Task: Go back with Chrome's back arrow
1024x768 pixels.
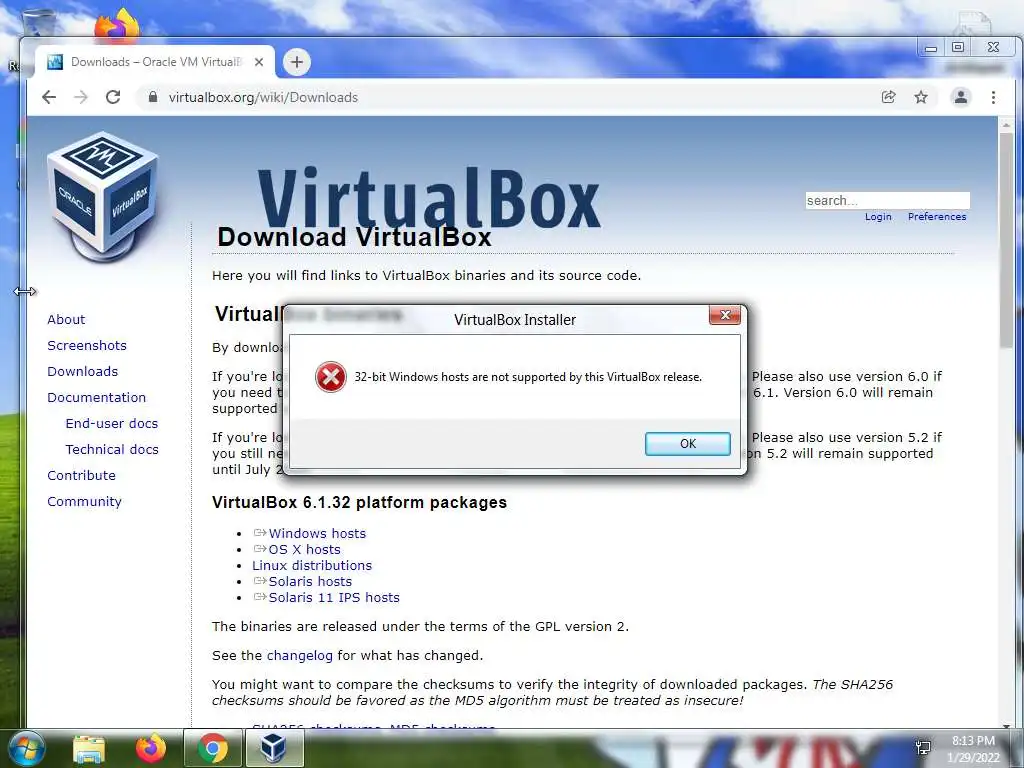Action: click(x=49, y=97)
